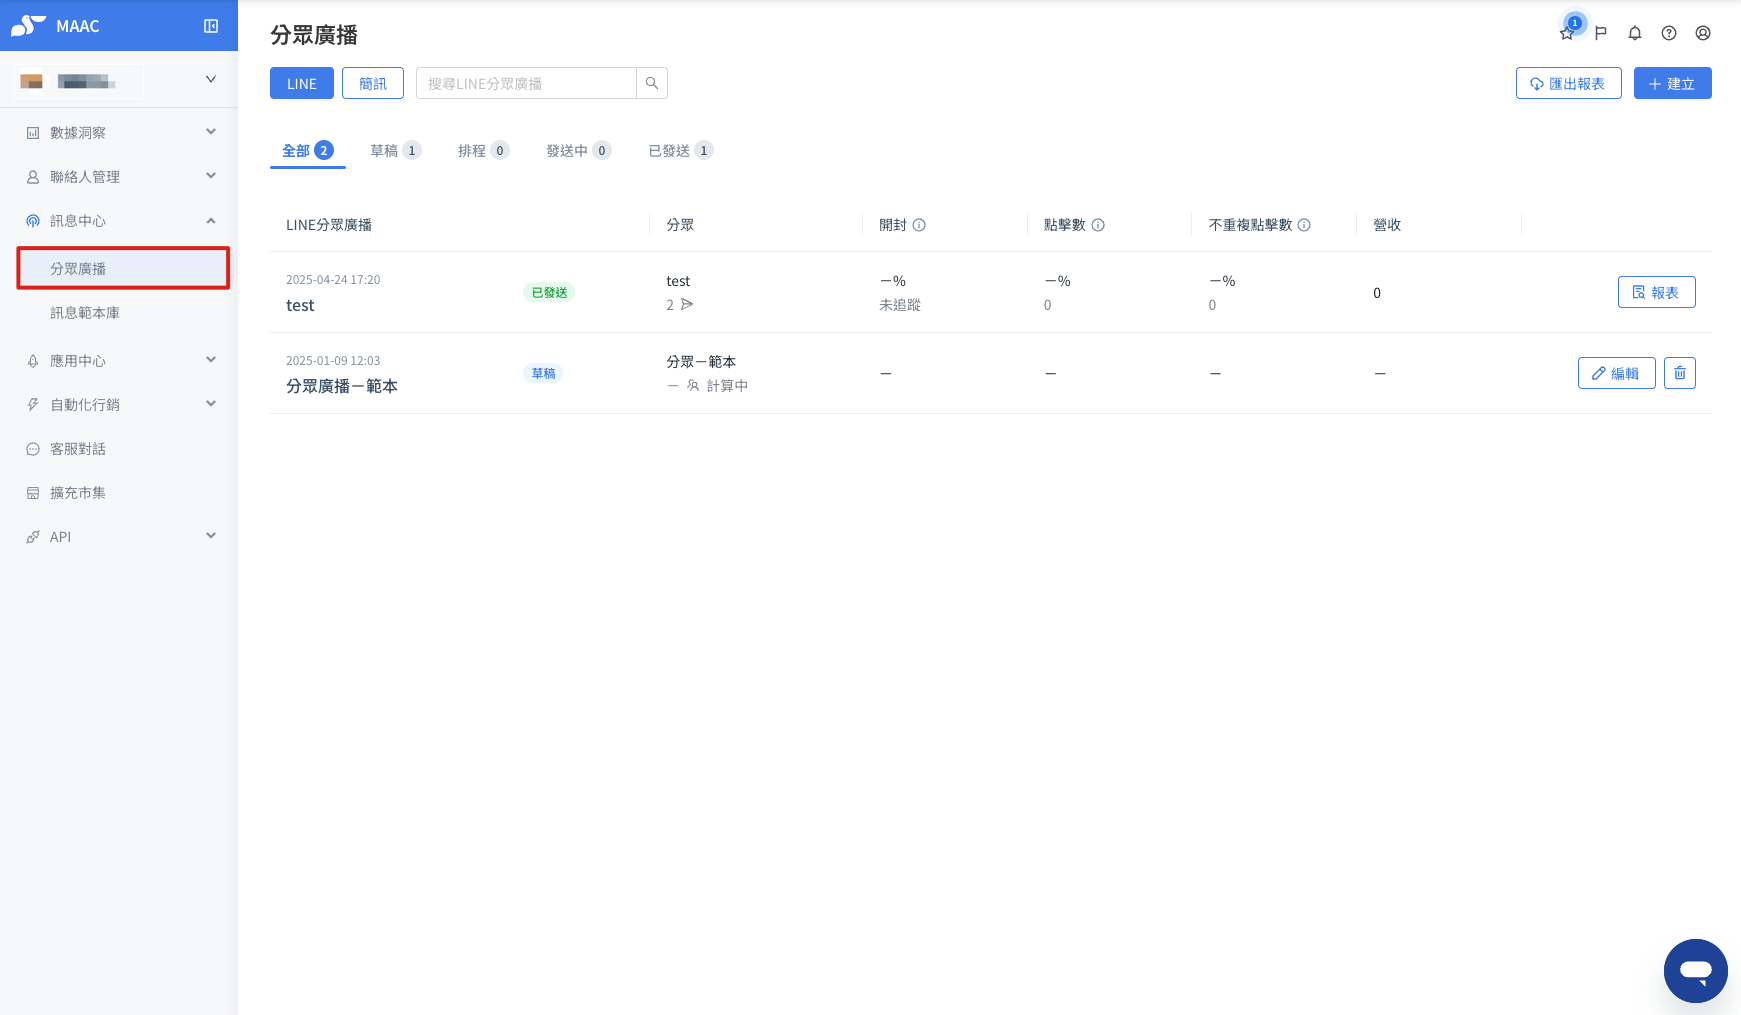Open the help question mark icon
This screenshot has width=1741, height=1015.
(1669, 33)
